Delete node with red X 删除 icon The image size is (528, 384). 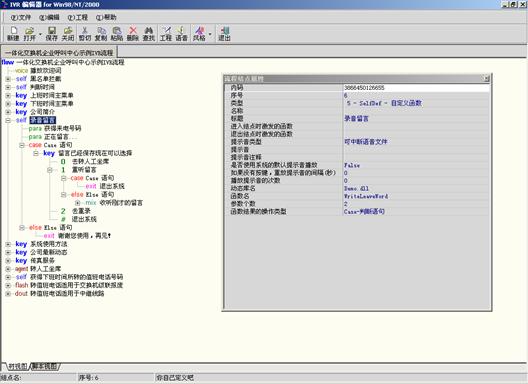(133, 34)
